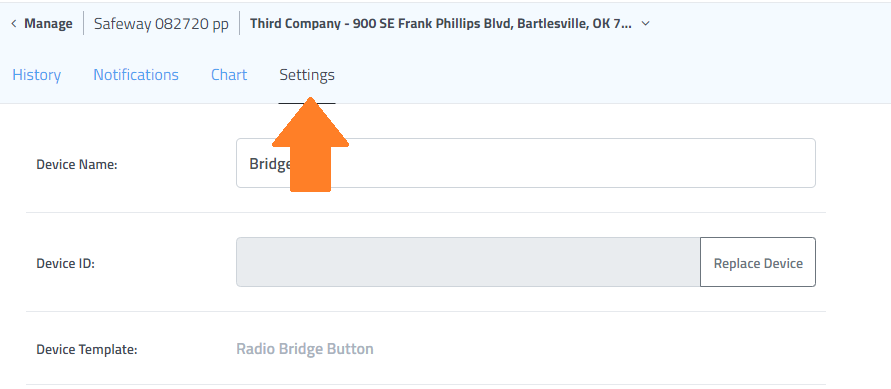This screenshot has height=389, width=891.
Task: Click the back chevron beside Manage
Action: point(14,24)
